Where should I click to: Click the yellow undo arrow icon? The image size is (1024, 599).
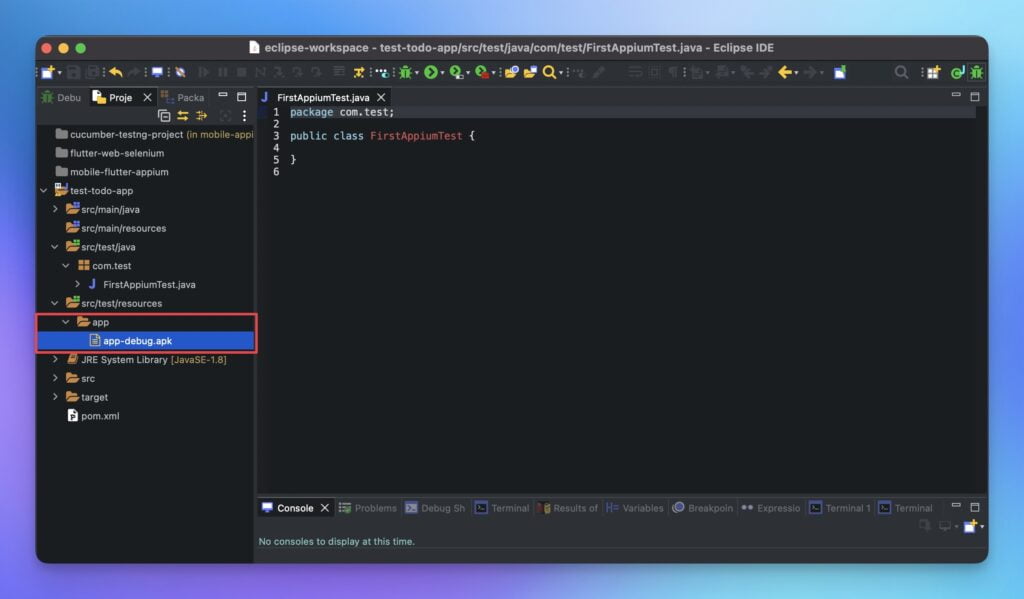click(x=116, y=73)
